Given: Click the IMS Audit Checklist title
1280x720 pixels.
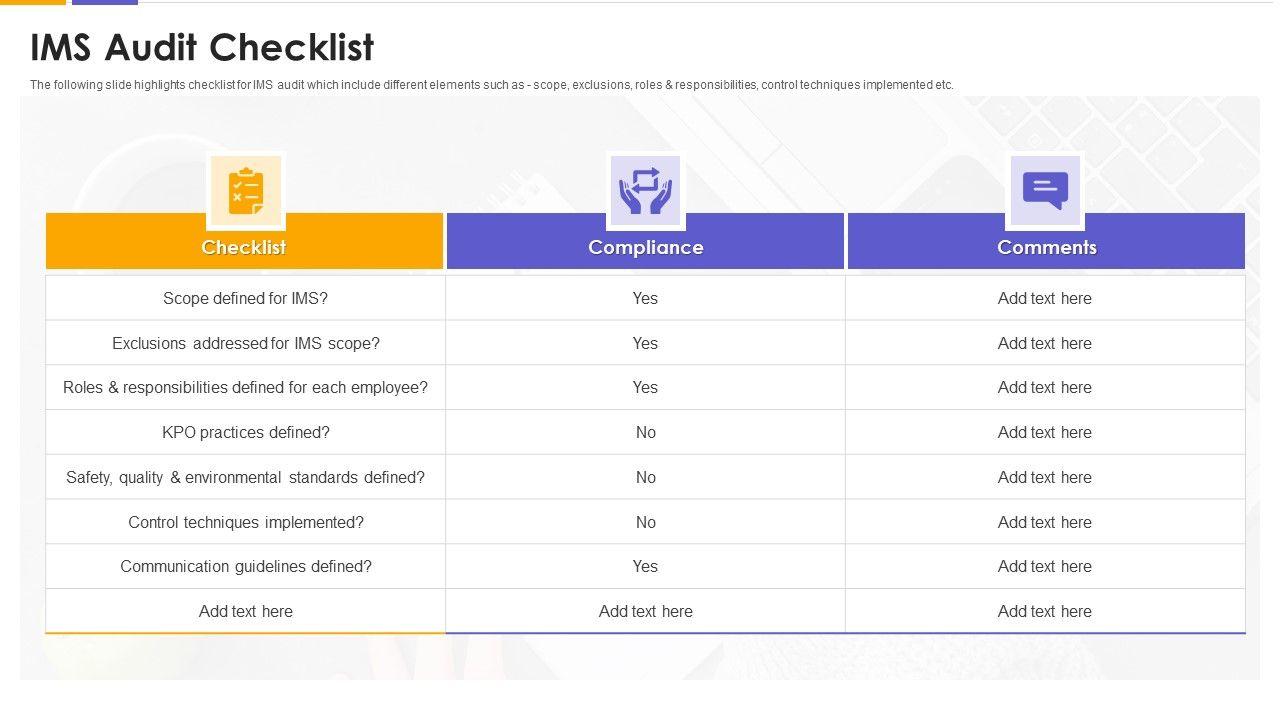Looking at the screenshot, I should coord(202,47).
